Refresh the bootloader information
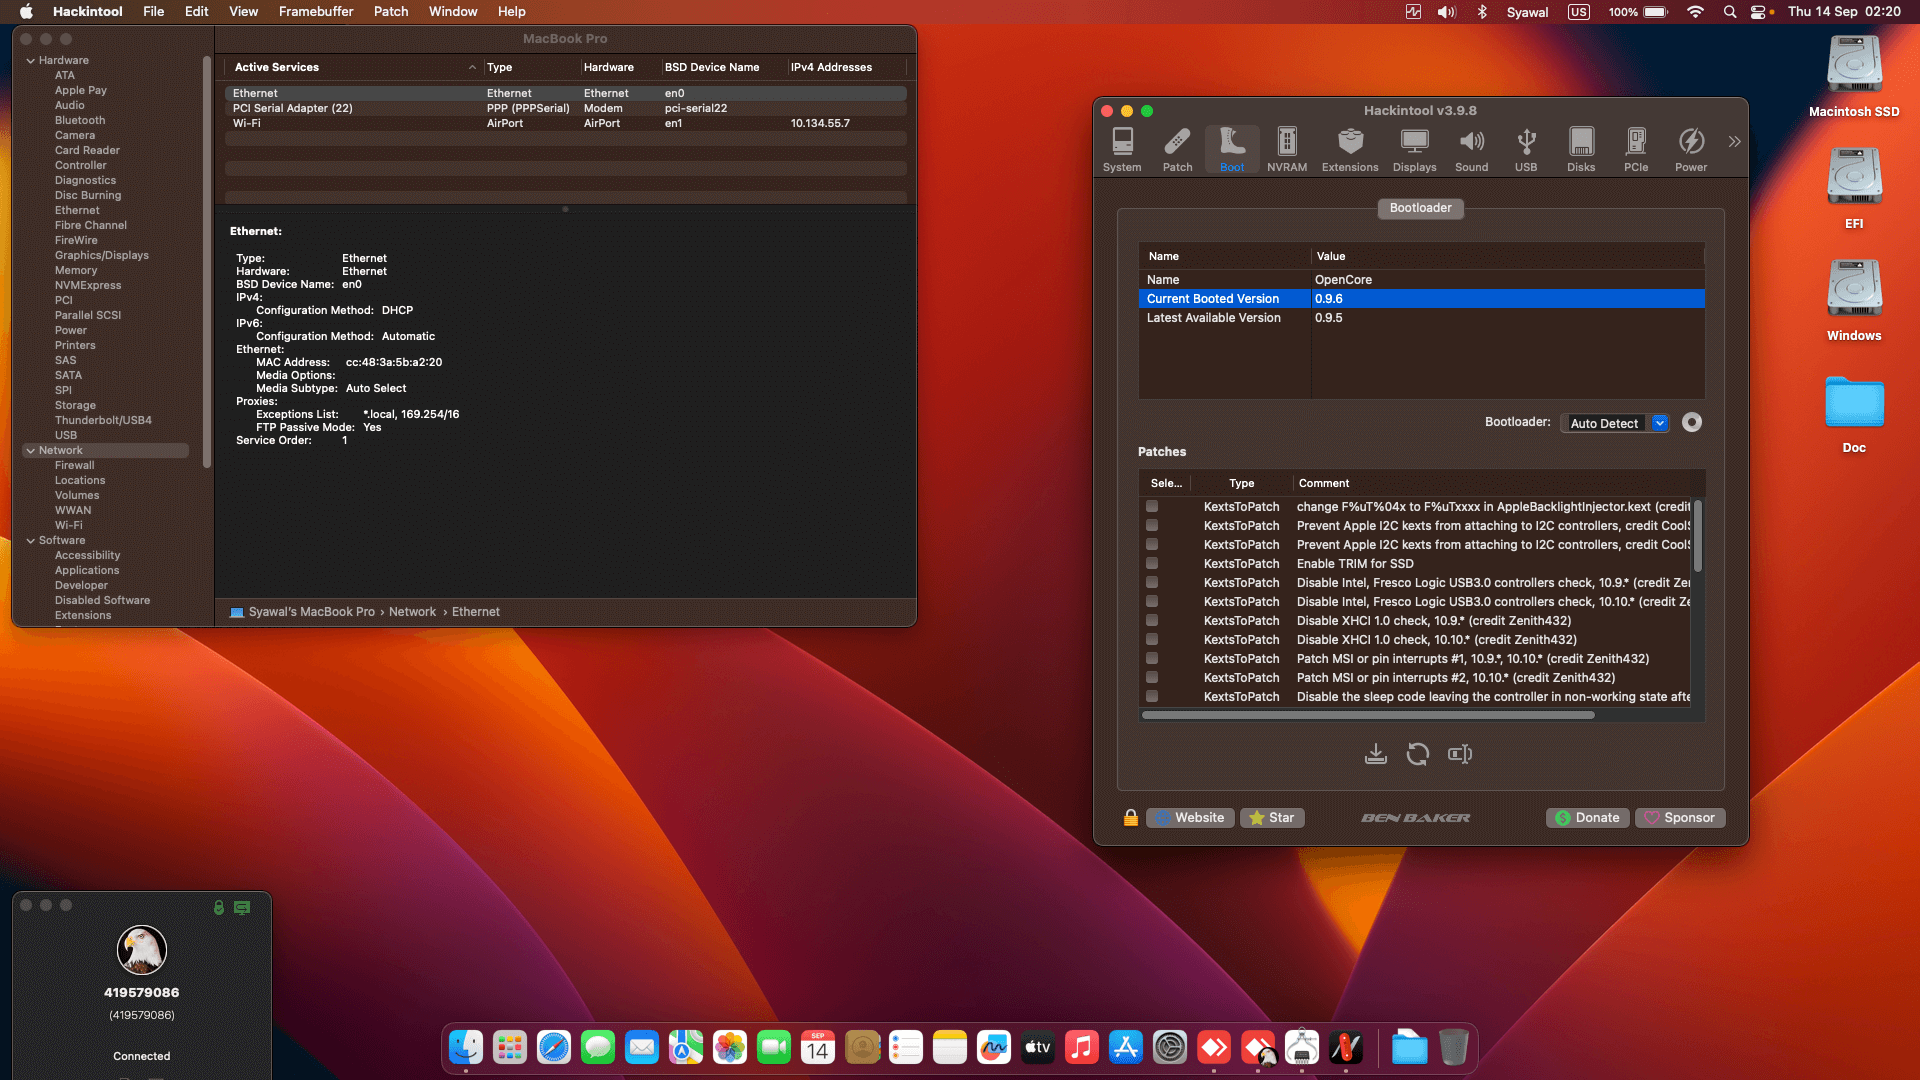 pos(1418,754)
